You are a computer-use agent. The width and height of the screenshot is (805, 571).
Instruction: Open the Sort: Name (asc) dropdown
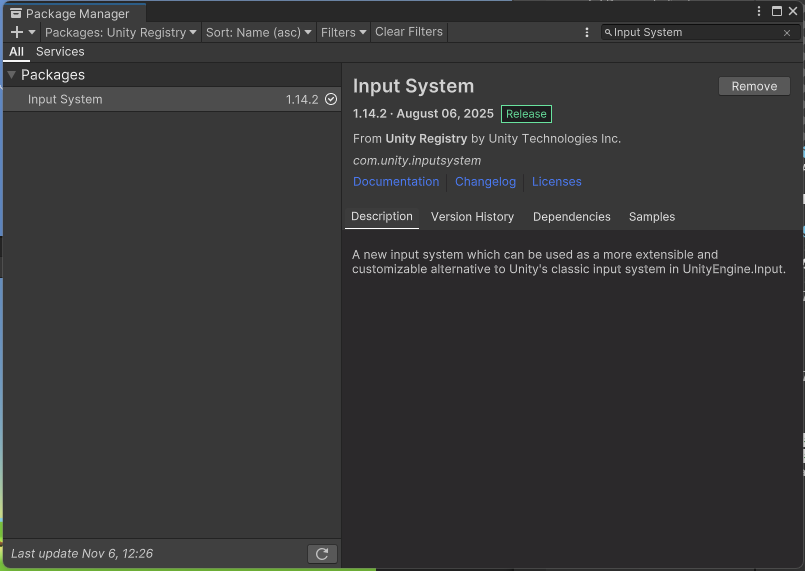click(259, 32)
